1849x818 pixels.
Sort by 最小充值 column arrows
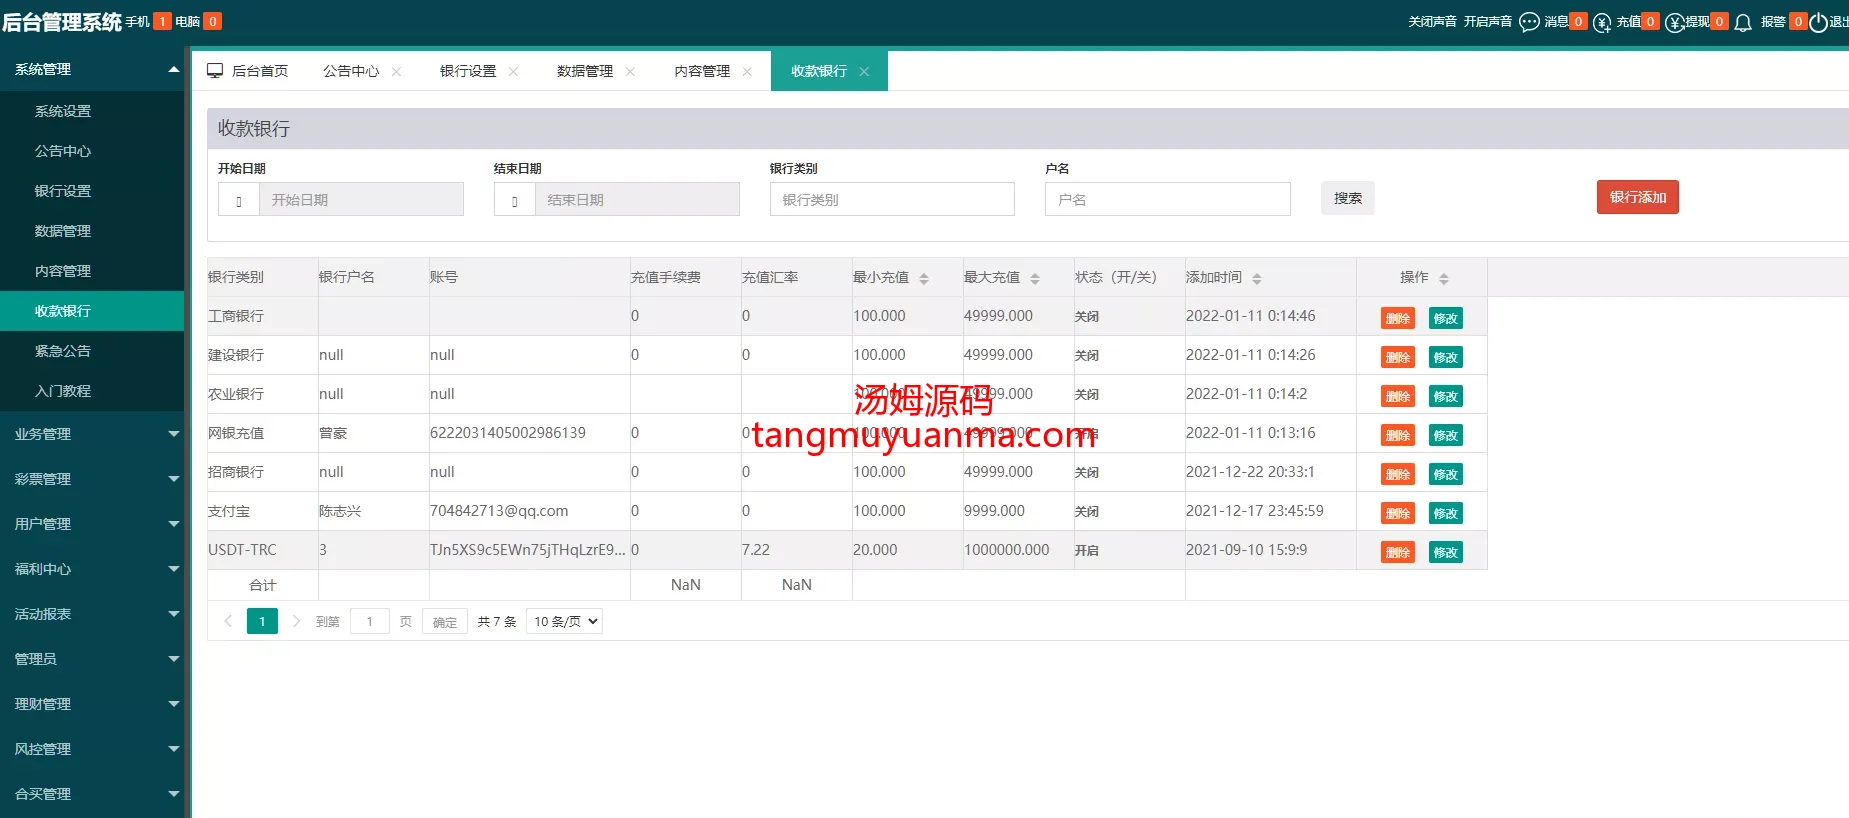point(924,278)
